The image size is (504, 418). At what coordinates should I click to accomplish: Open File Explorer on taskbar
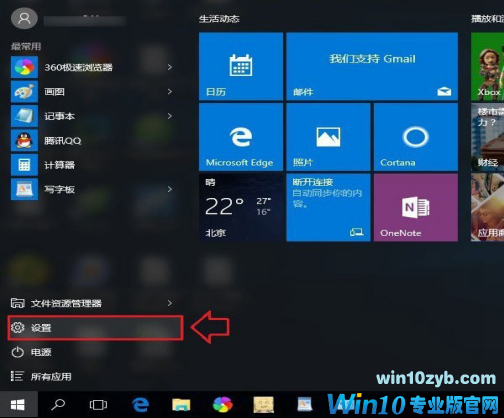click(x=181, y=405)
